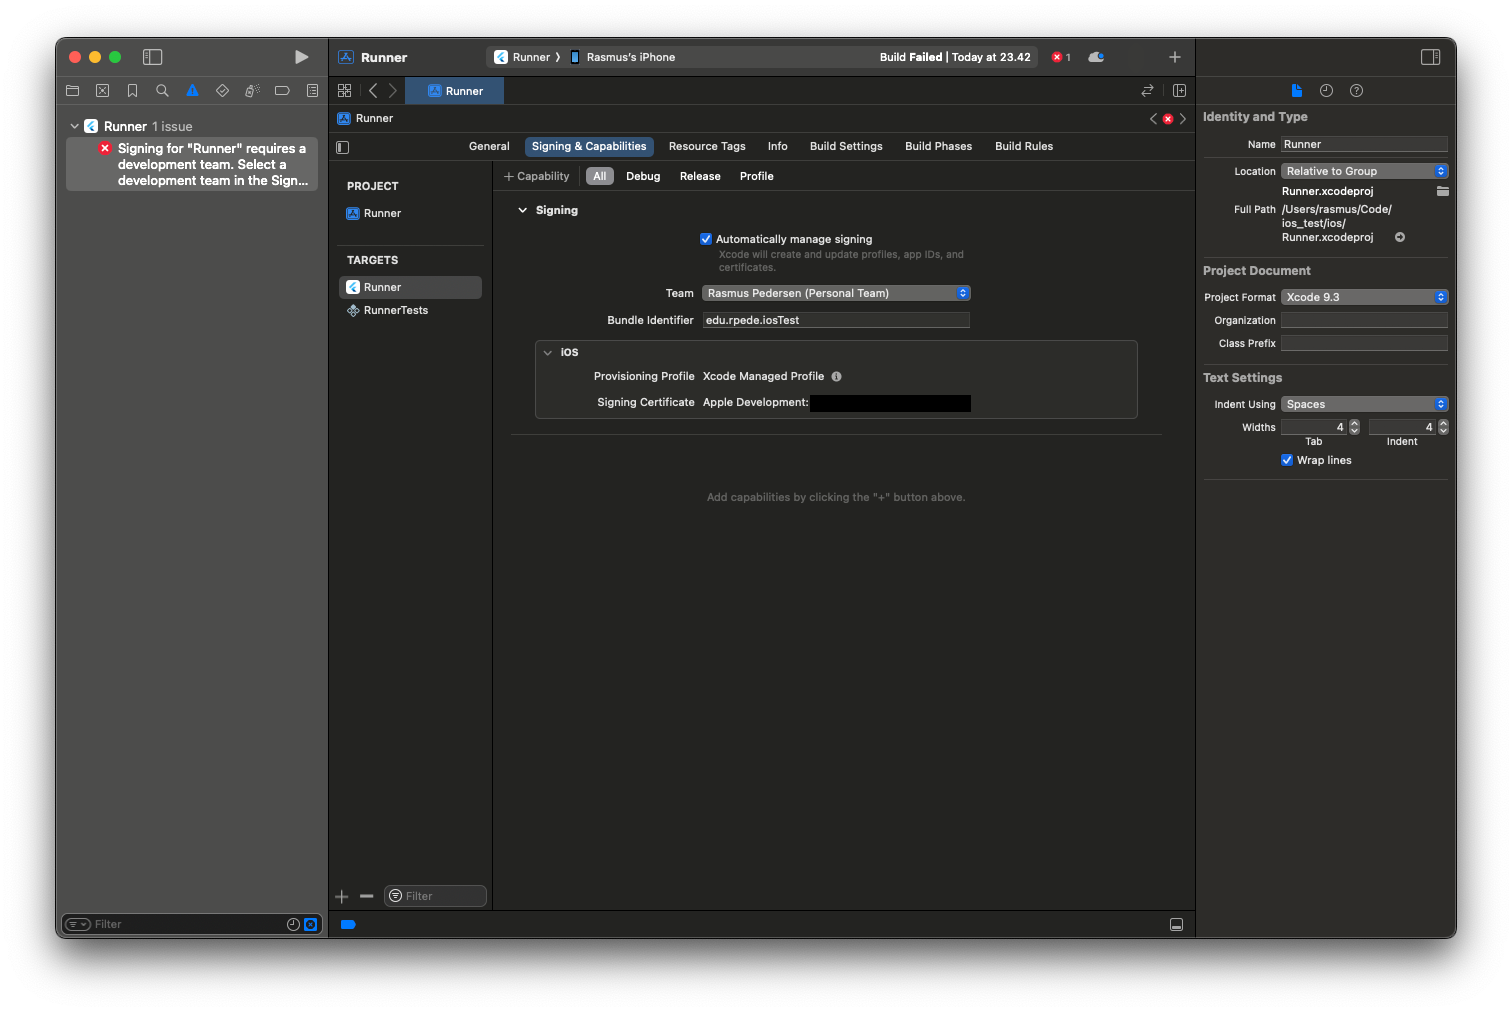Toggle recent issues filter clock icon
The height and width of the screenshot is (1012, 1512).
click(x=293, y=924)
